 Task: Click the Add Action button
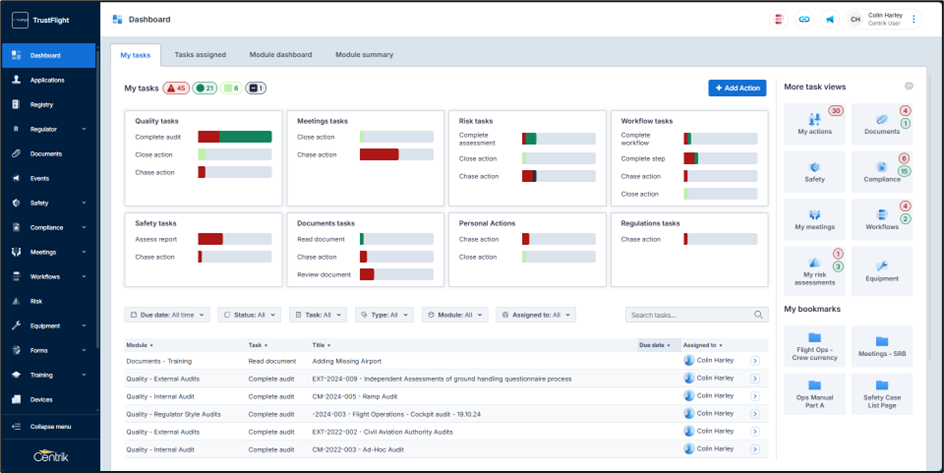point(737,88)
